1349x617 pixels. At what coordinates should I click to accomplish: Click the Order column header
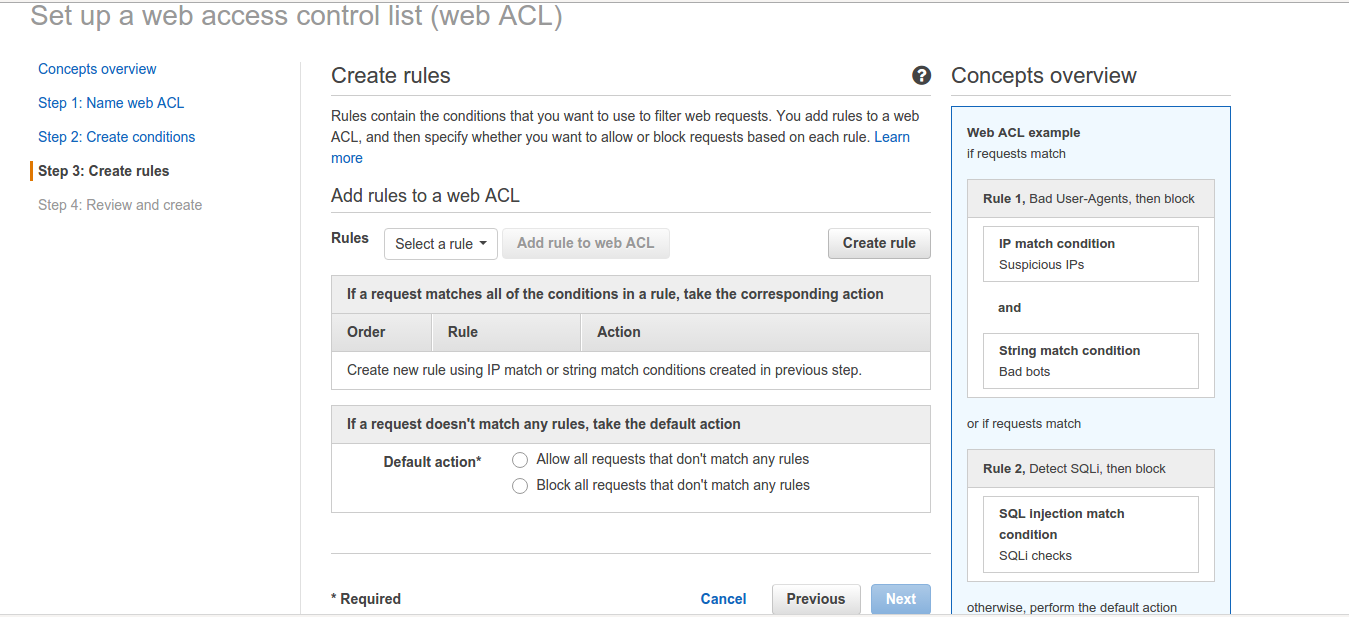[366, 332]
